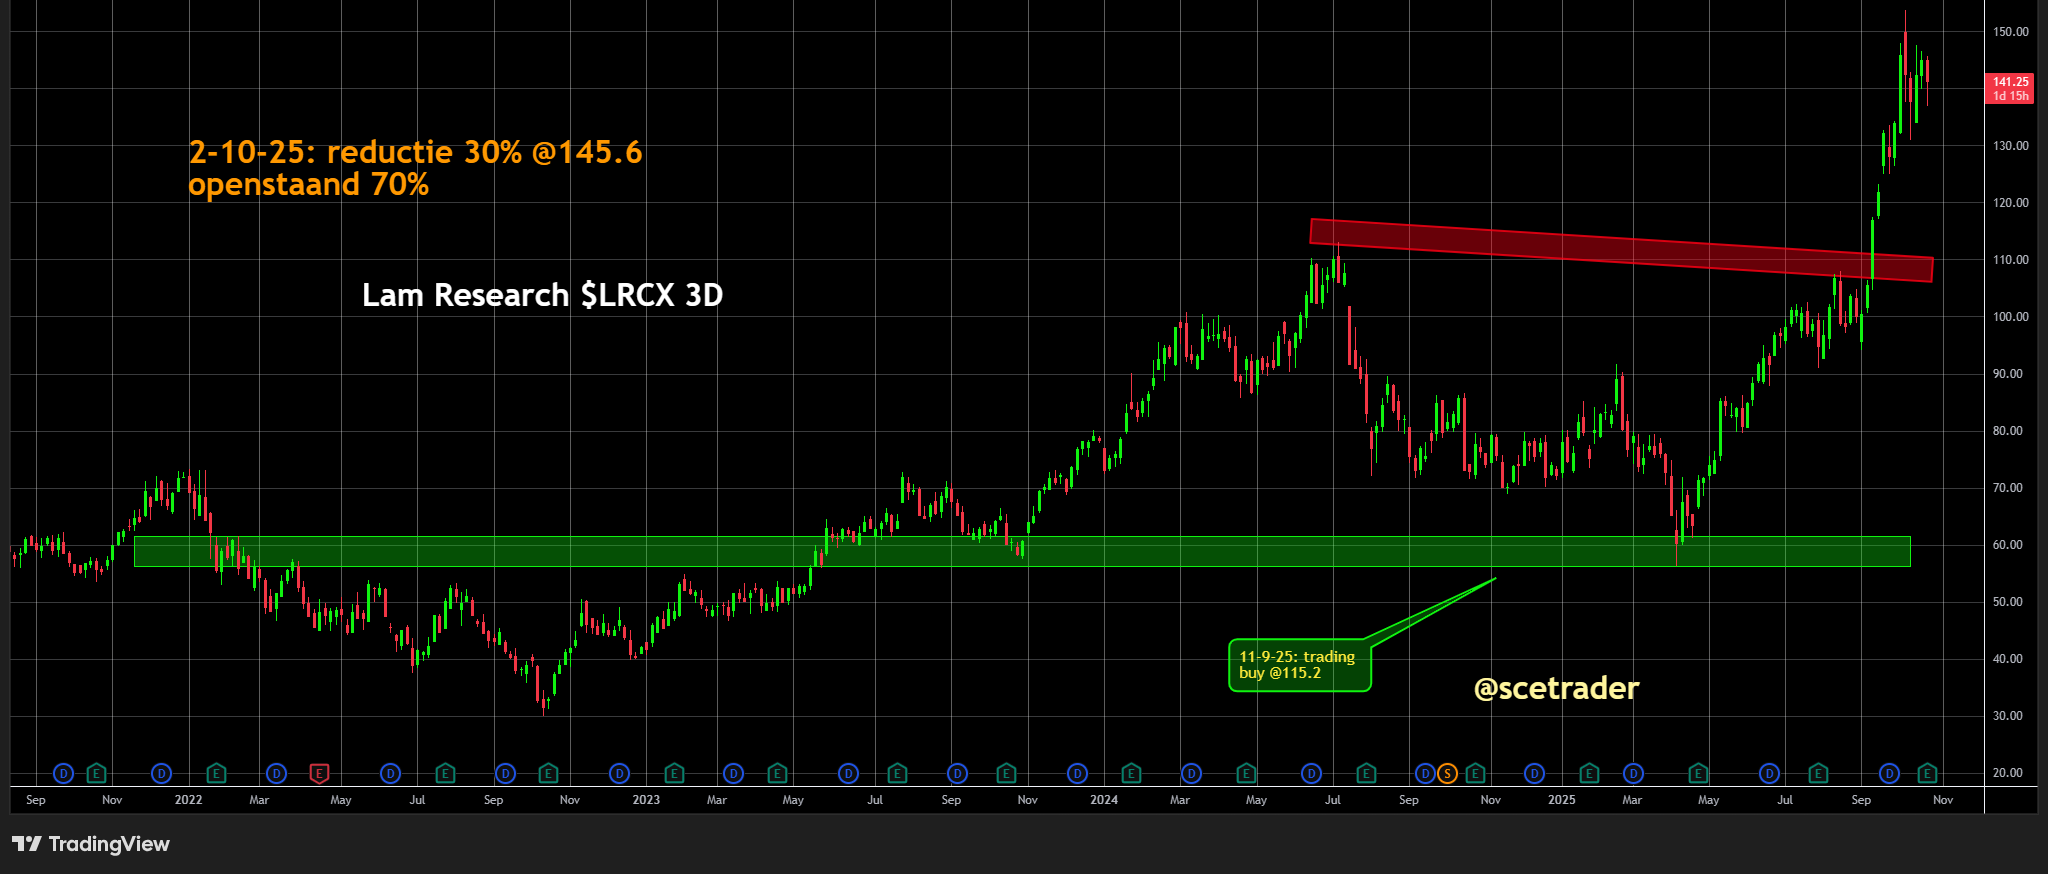Open the October 2022 earnings marker
Image resolution: width=2048 pixels, height=874 pixels.
(x=548, y=773)
